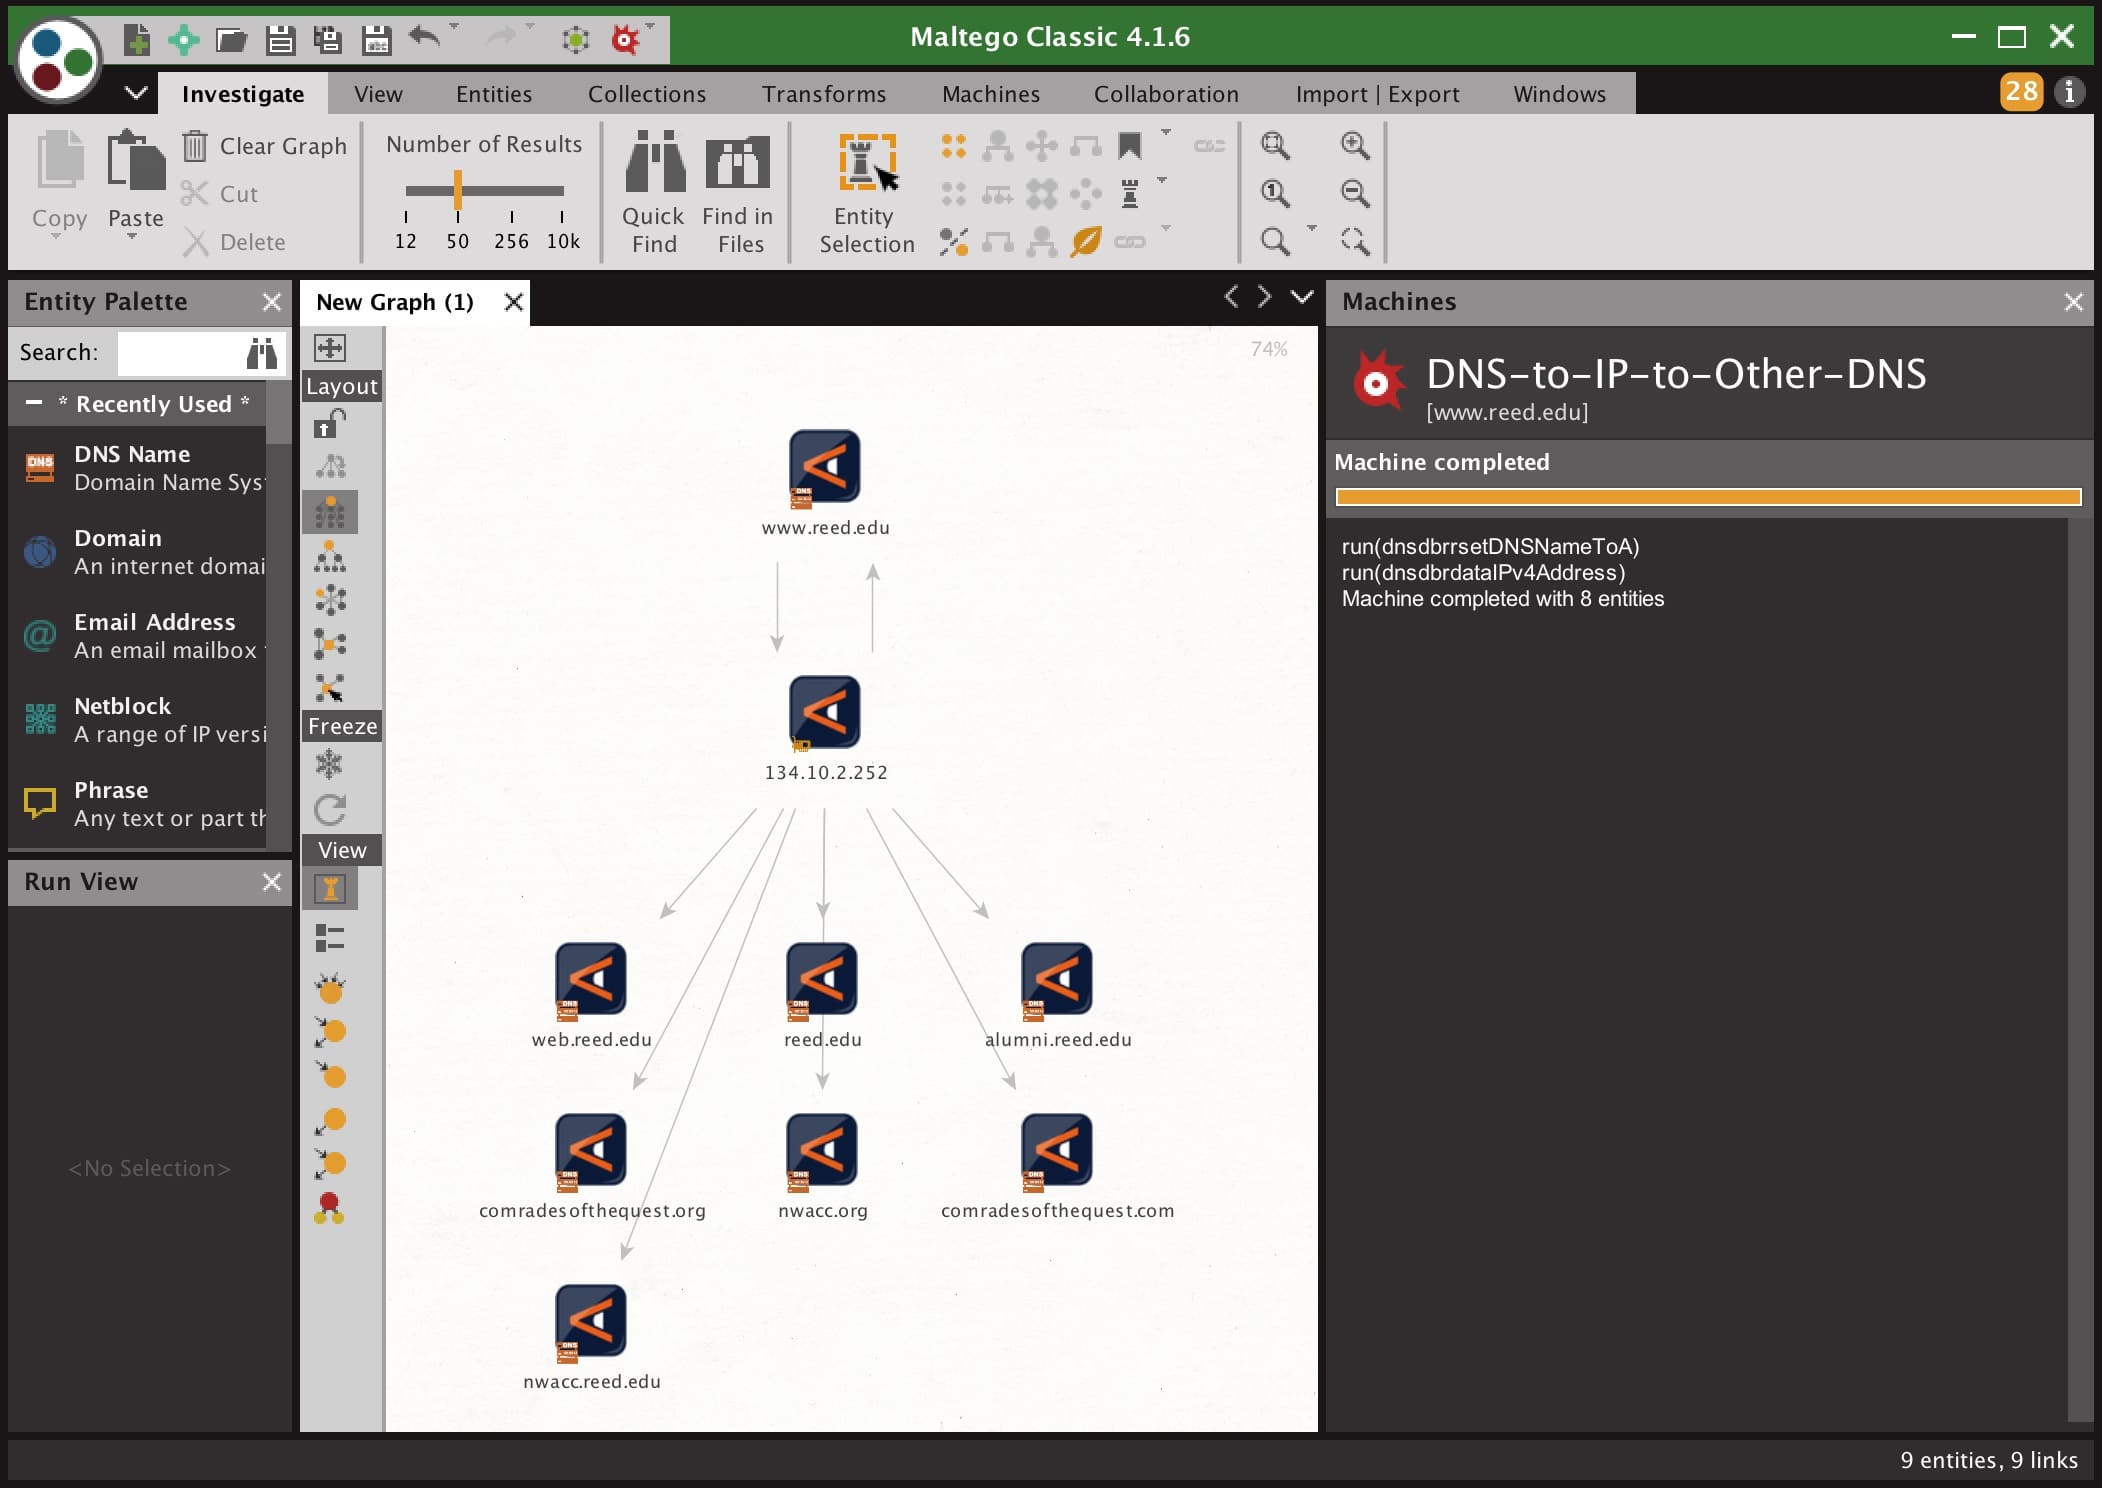
Task: Click the www.reed.edu entity node
Action: (x=825, y=467)
